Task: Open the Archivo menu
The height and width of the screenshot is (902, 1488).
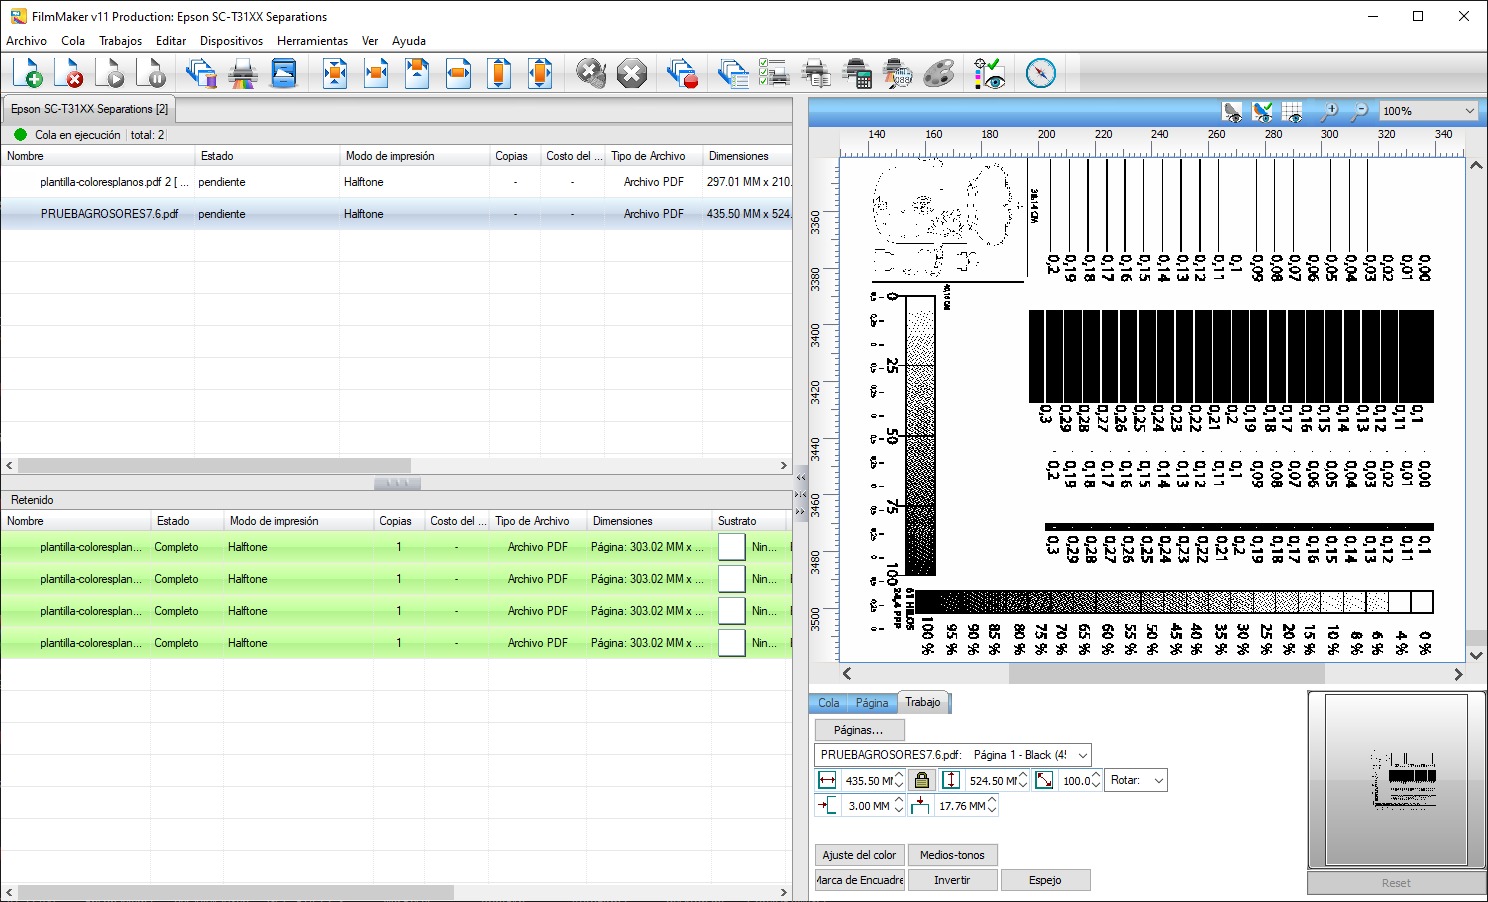Action: 26,41
